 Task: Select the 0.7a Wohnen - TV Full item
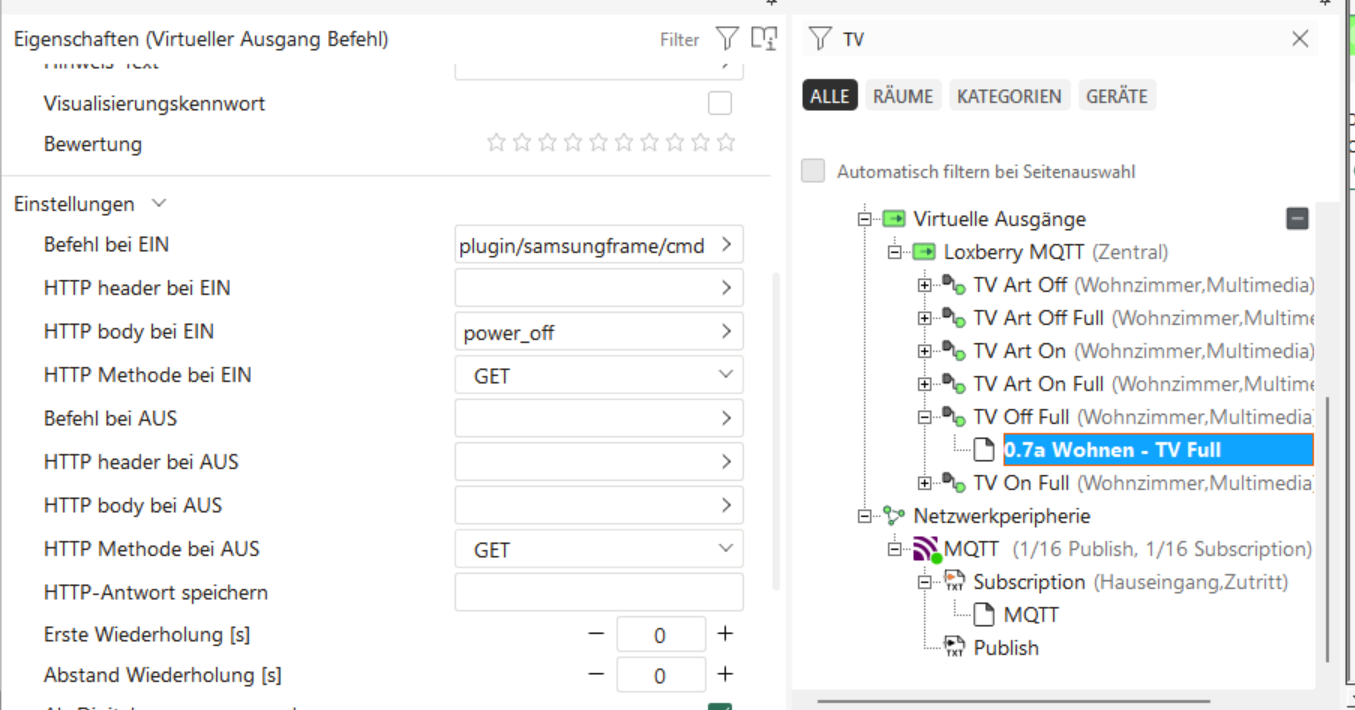(x=1112, y=450)
